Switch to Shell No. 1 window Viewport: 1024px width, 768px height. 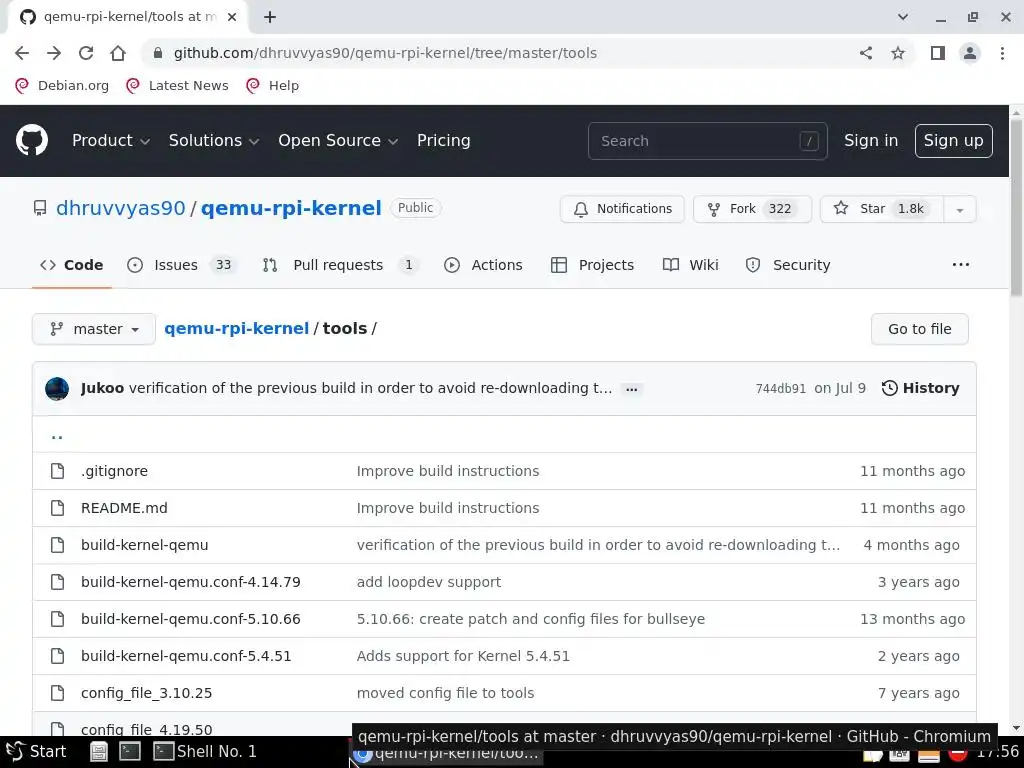(x=205, y=752)
